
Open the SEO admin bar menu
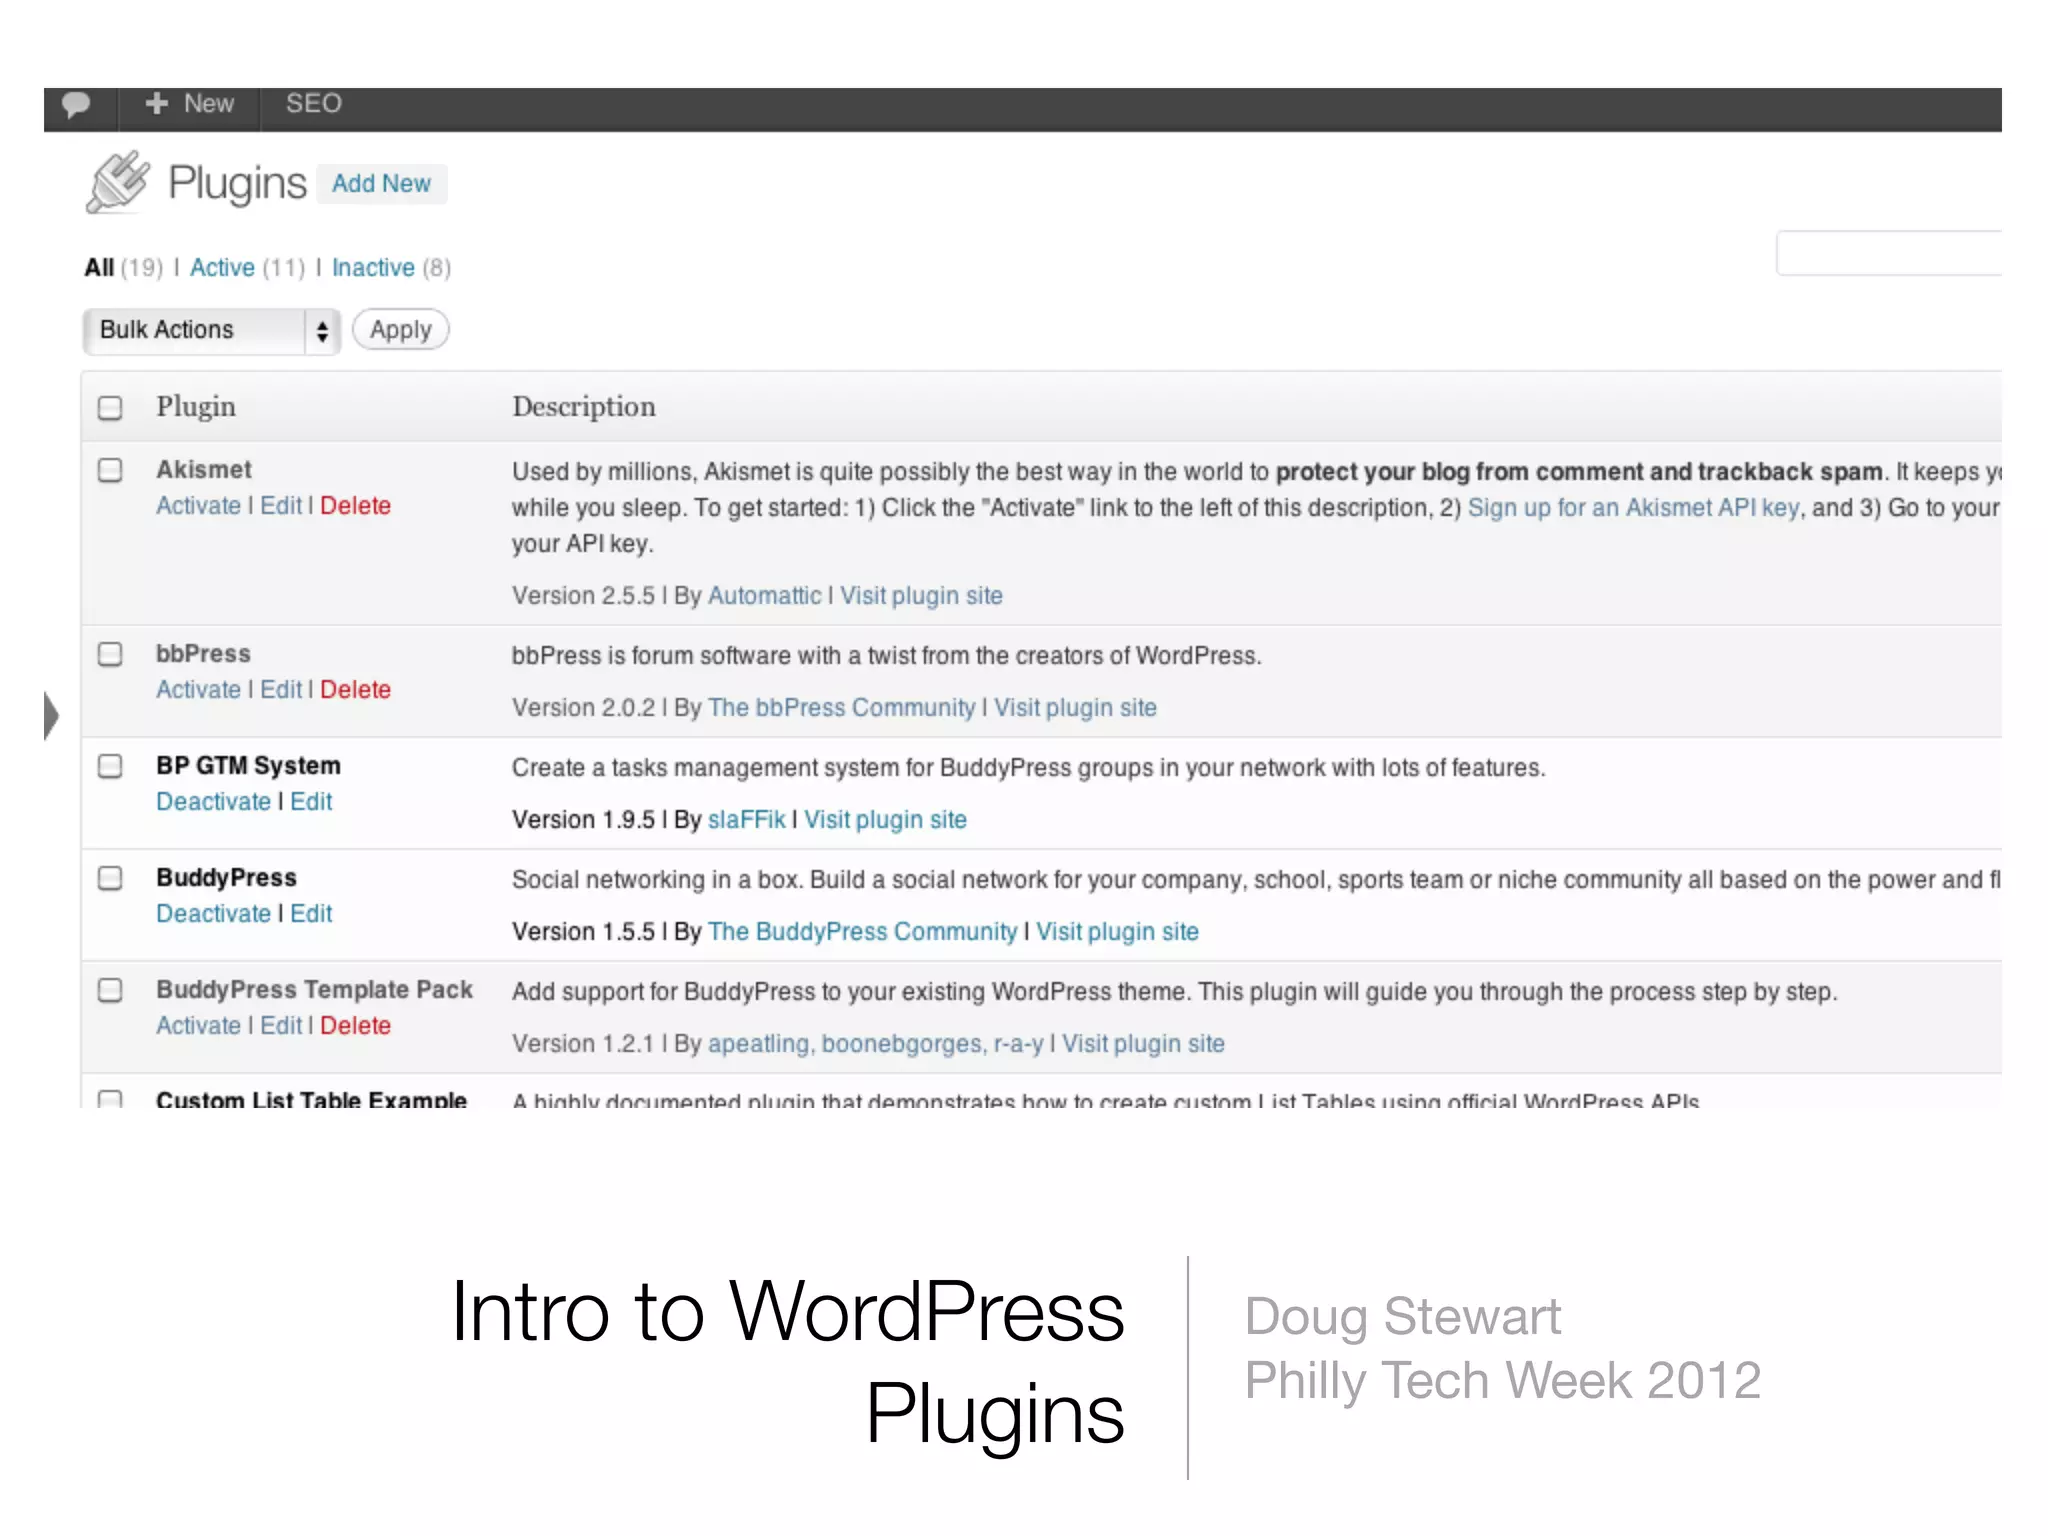click(x=313, y=104)
